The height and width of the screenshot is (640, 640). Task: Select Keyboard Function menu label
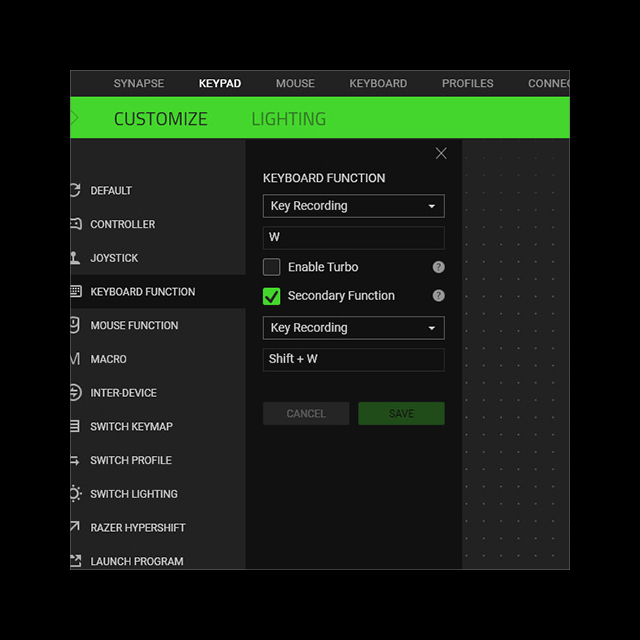coord(143,292)
